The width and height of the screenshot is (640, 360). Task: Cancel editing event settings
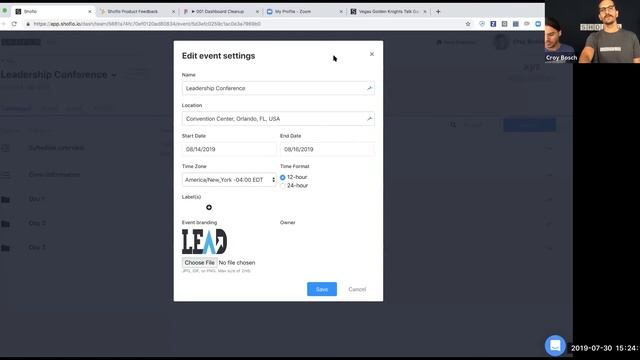[x=357, y=289]
